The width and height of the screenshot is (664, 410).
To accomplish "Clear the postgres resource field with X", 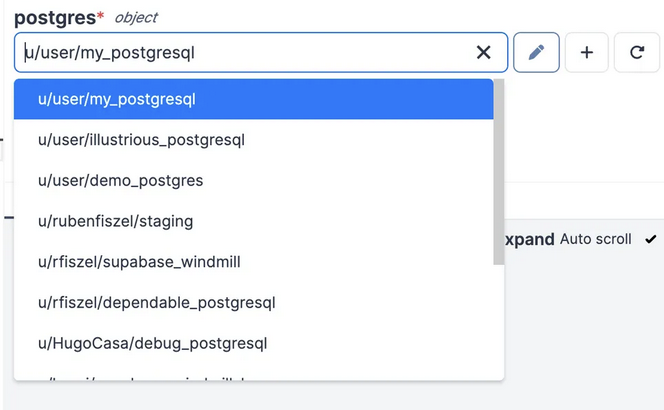I will pyautogui.click(x=483, y=53).
